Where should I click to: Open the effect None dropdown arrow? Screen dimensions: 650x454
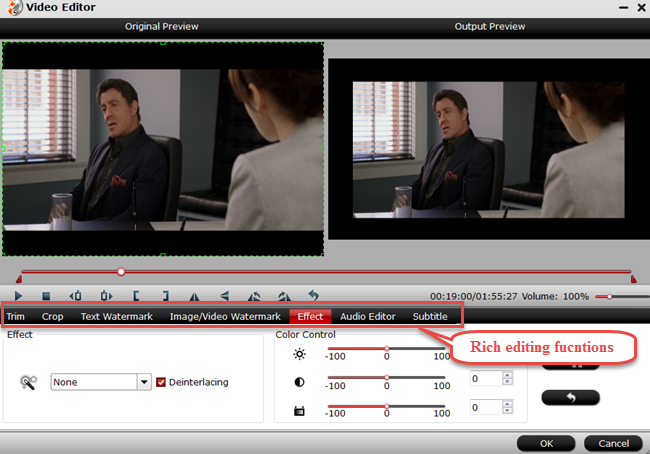click(x=144, y=382)
